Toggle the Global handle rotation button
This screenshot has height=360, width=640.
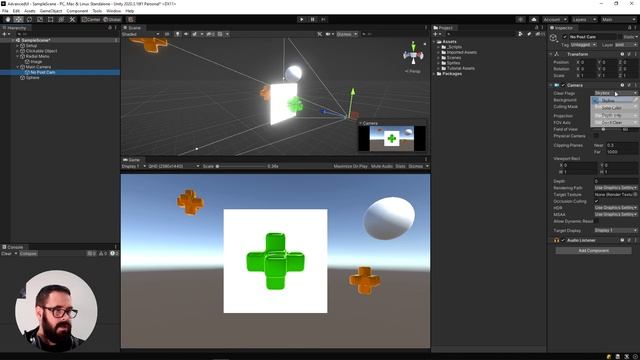[112, 19]
